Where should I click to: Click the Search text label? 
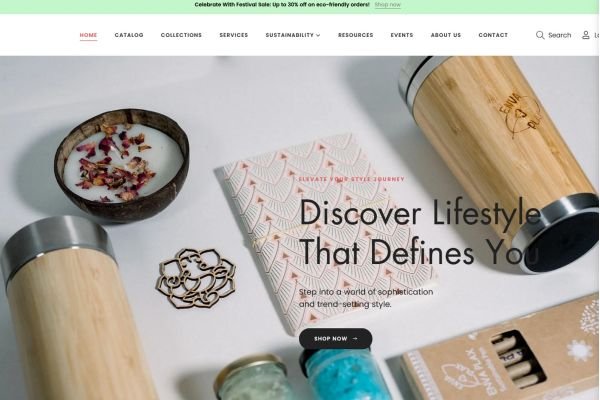click(559, 35)
